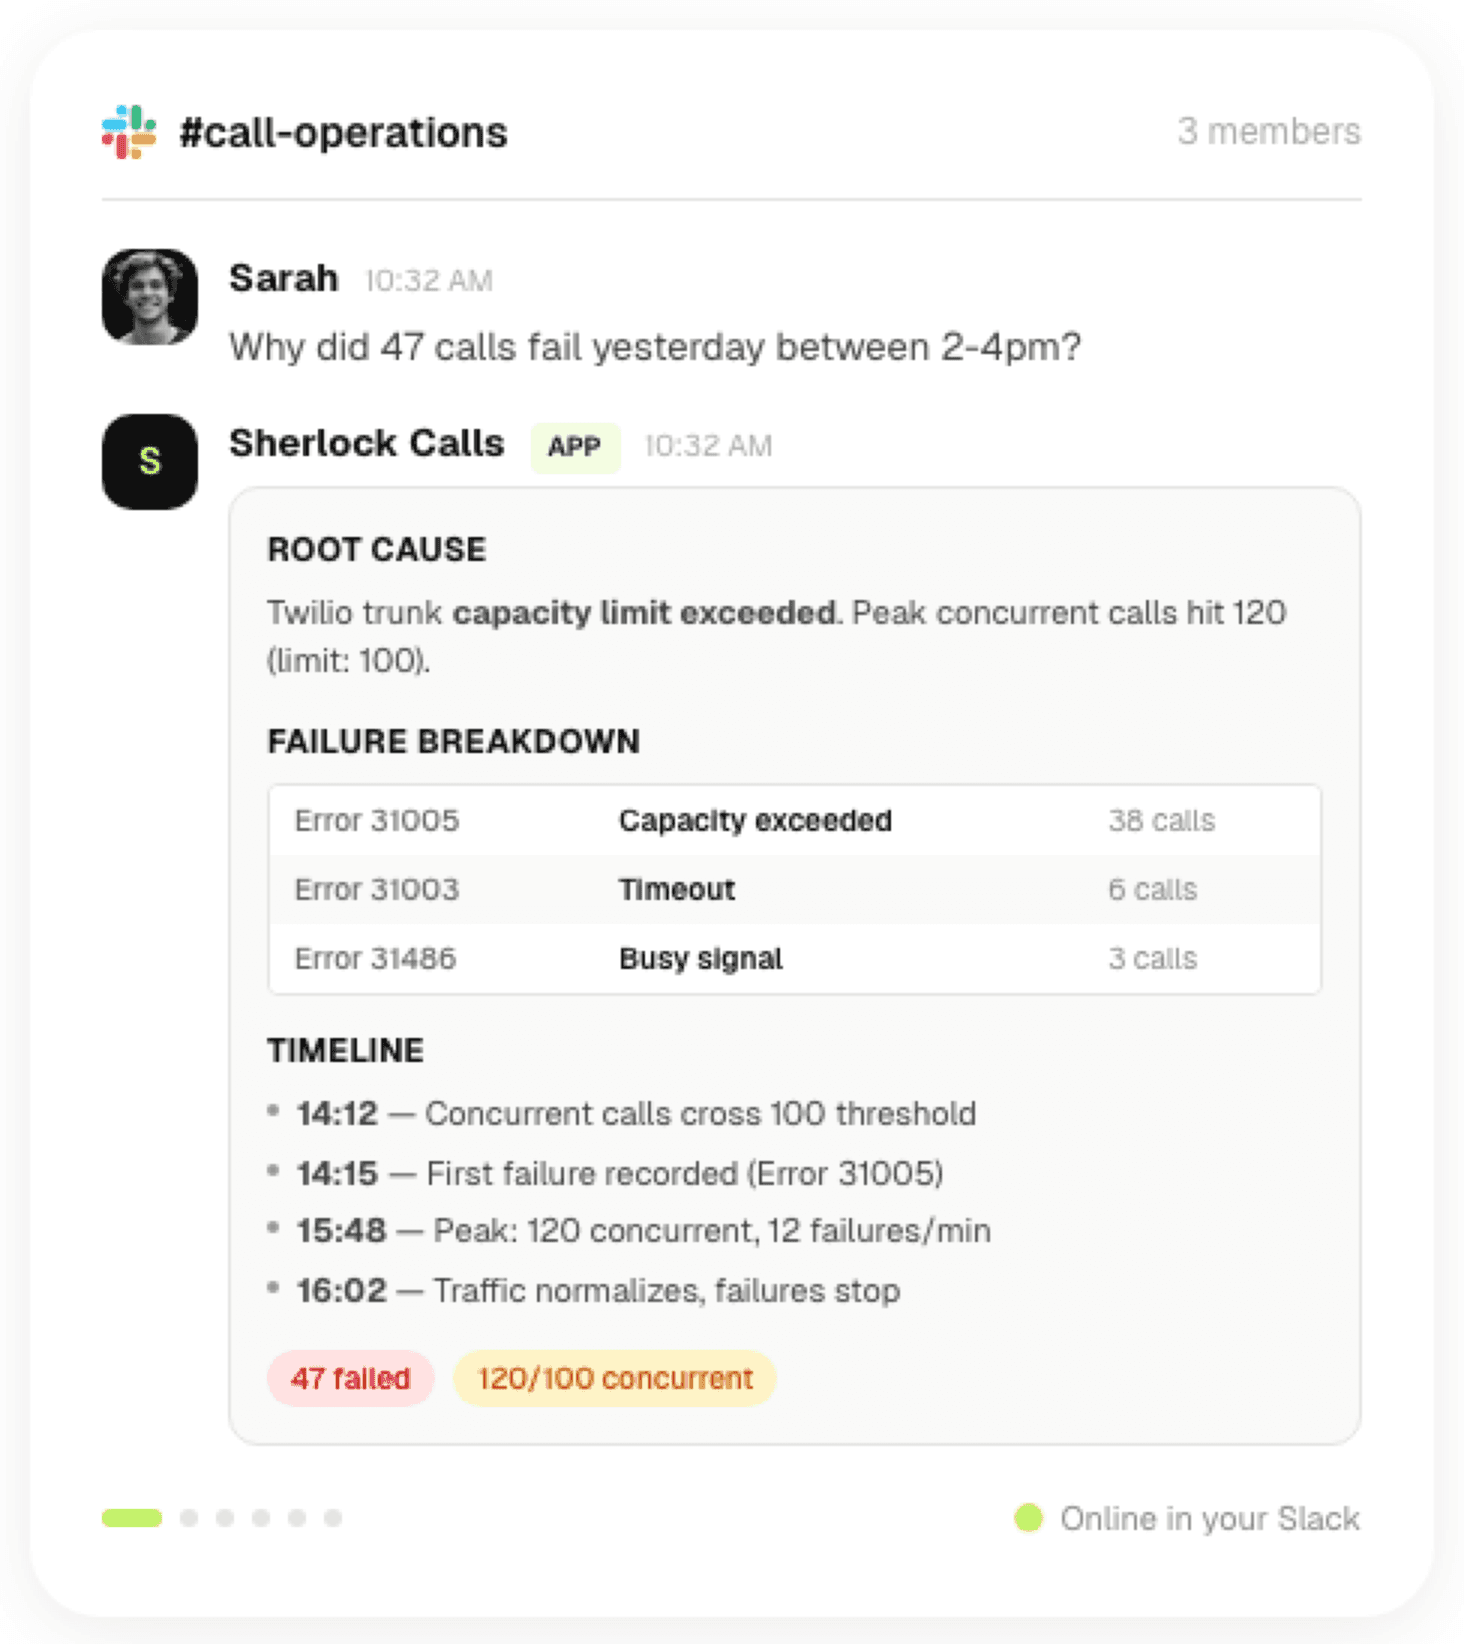Click the Sherlock Calls app avatar
This screenshot has height=1644, width=1464.
click(x=150, y=461)
